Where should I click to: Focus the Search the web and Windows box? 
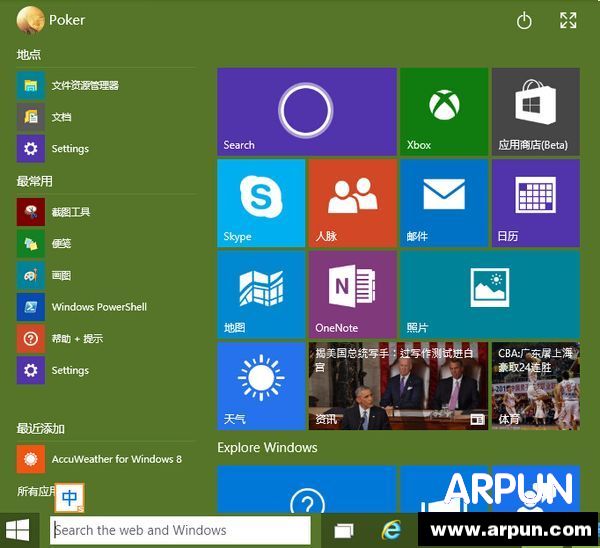coord(180,530)
